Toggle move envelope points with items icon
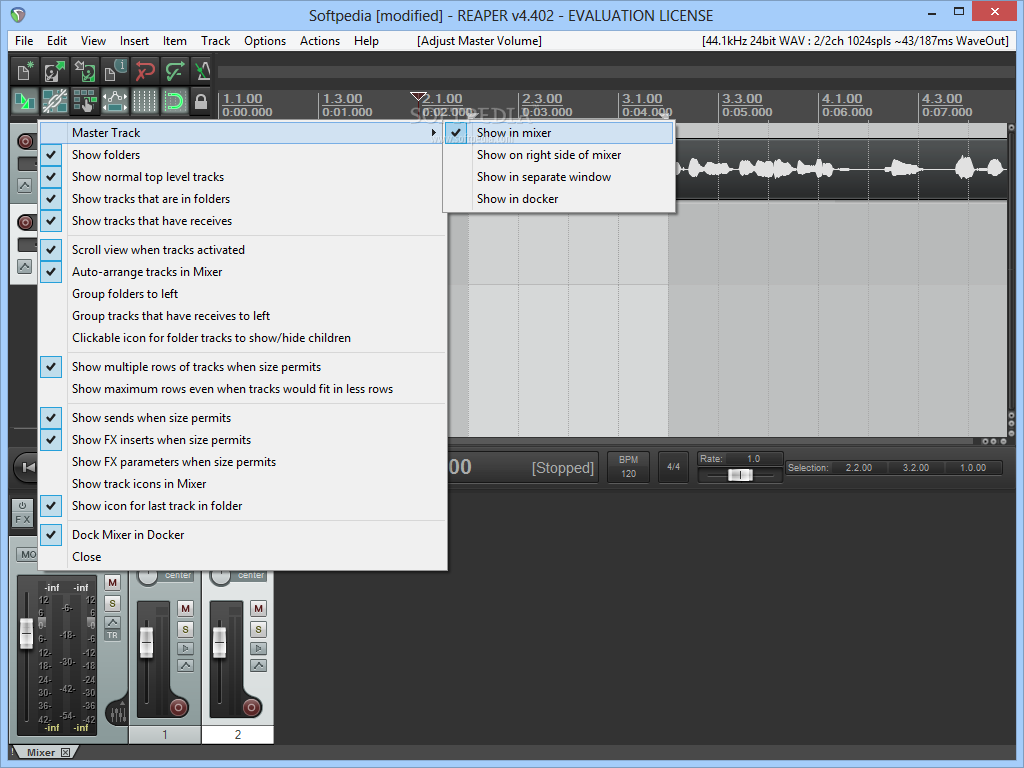The height and width of the screenshot is (768, 1024). 115,101
